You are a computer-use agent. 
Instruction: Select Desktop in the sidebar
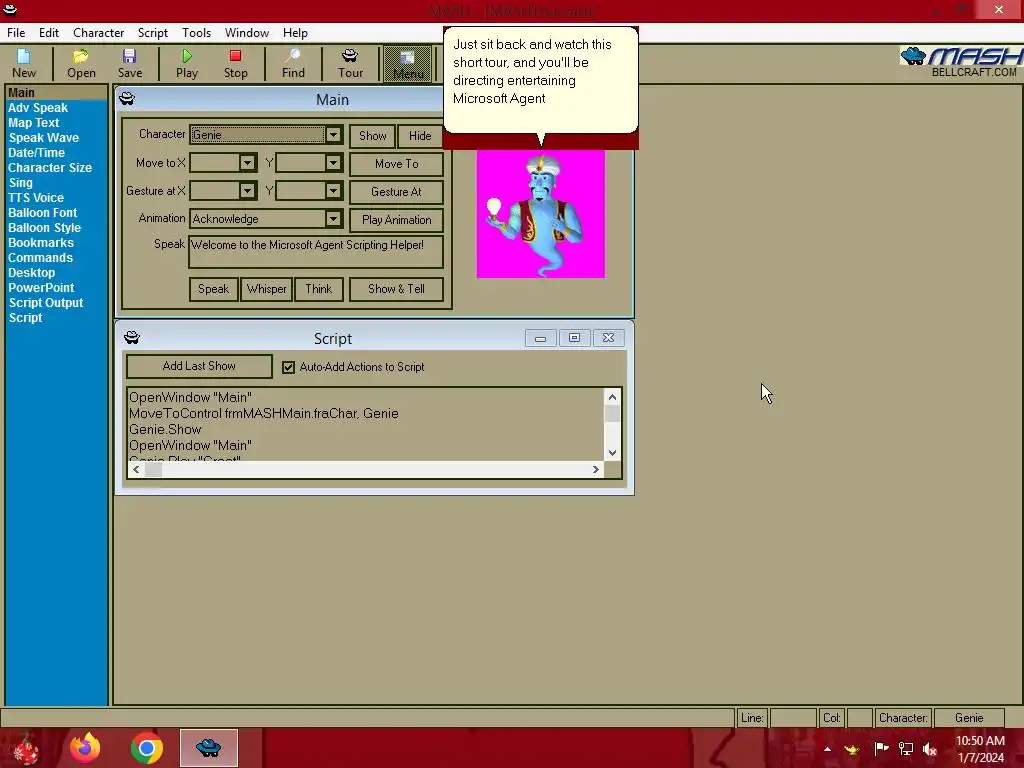pyautogui.click(x=31, y=273)
